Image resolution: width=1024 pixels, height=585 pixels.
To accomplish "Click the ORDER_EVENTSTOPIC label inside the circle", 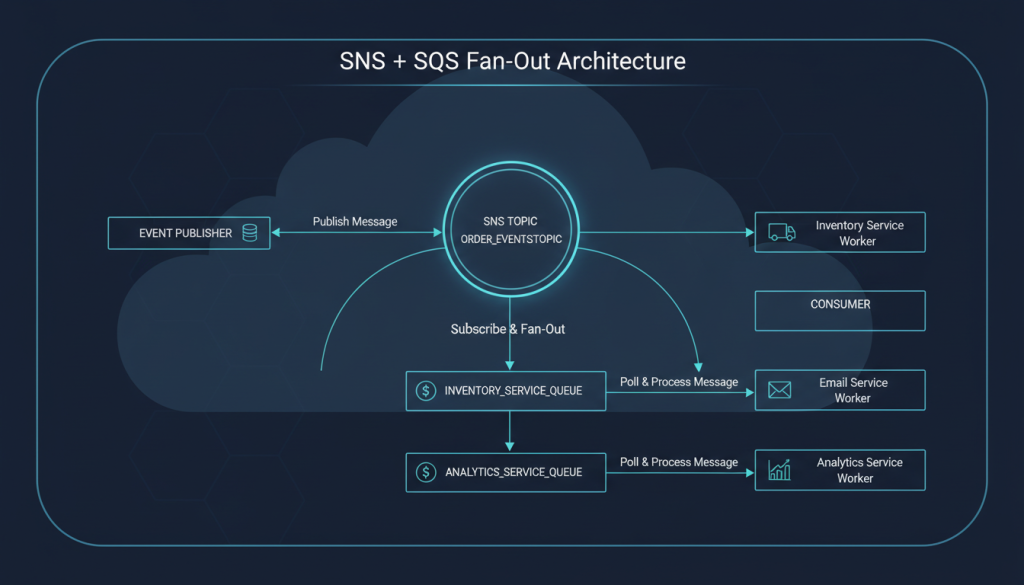I will [x=511, y=240].
